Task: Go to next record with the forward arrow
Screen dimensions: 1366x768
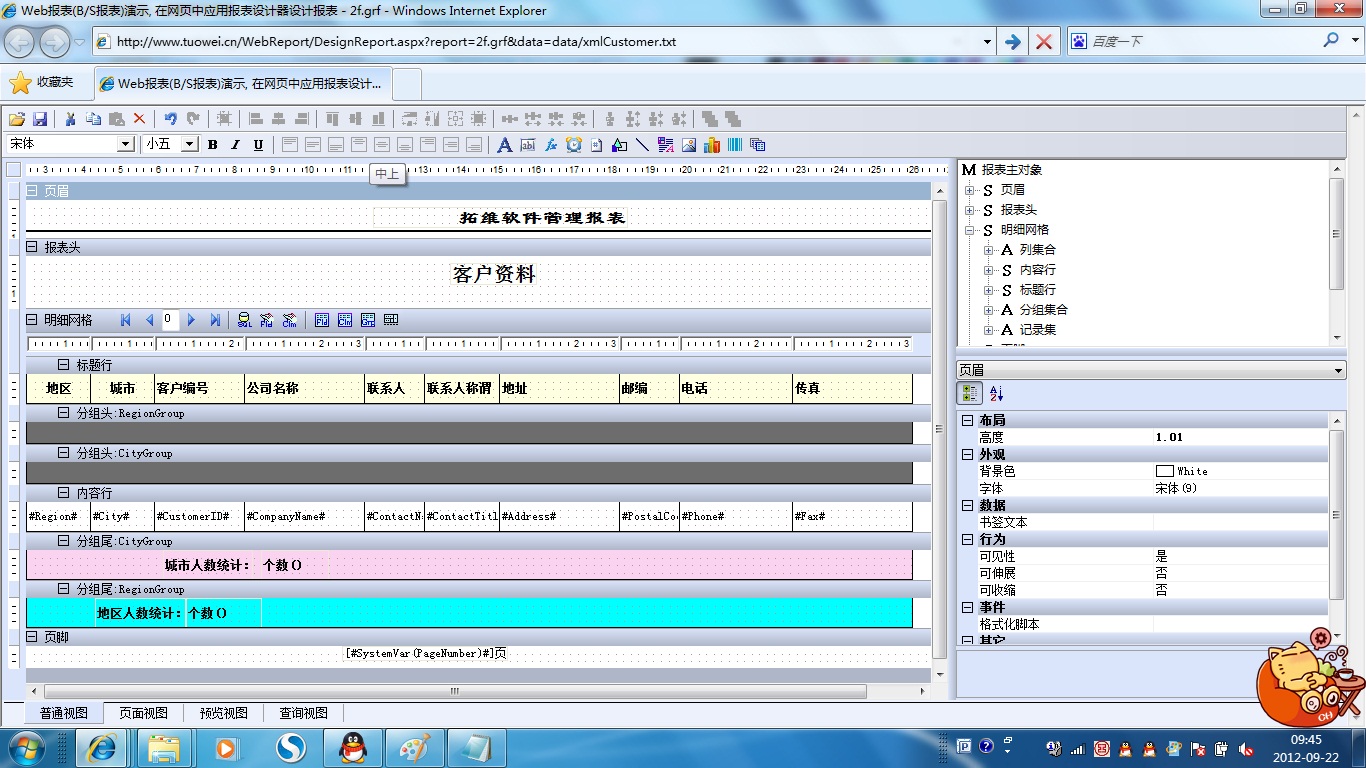Action: click(x=192, y=320)
